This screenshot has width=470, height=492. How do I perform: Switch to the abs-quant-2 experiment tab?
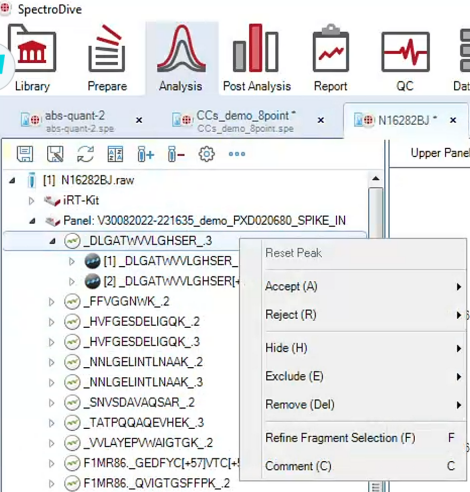[75, 121]
